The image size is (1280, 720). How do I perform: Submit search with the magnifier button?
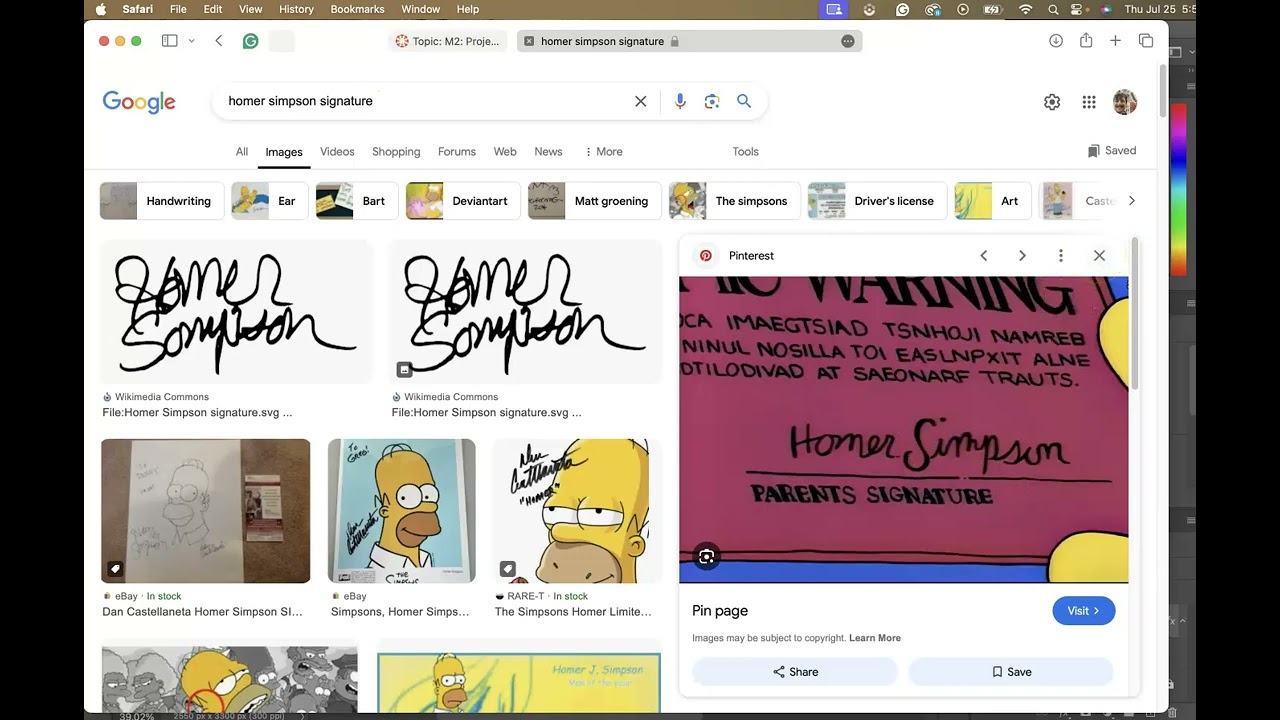point(744,101)
